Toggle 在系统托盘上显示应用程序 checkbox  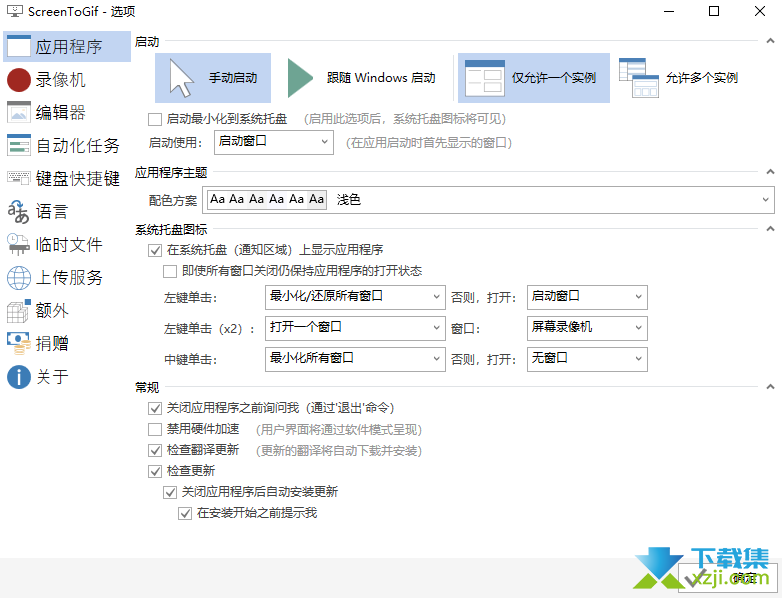point(155,250)
